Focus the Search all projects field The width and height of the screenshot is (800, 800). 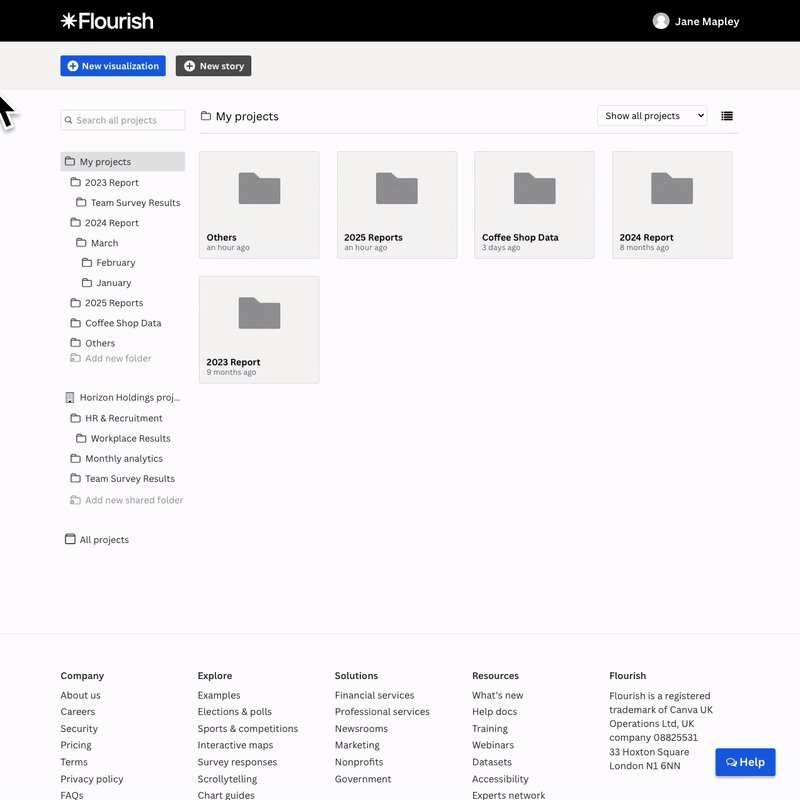coord(122,120)
